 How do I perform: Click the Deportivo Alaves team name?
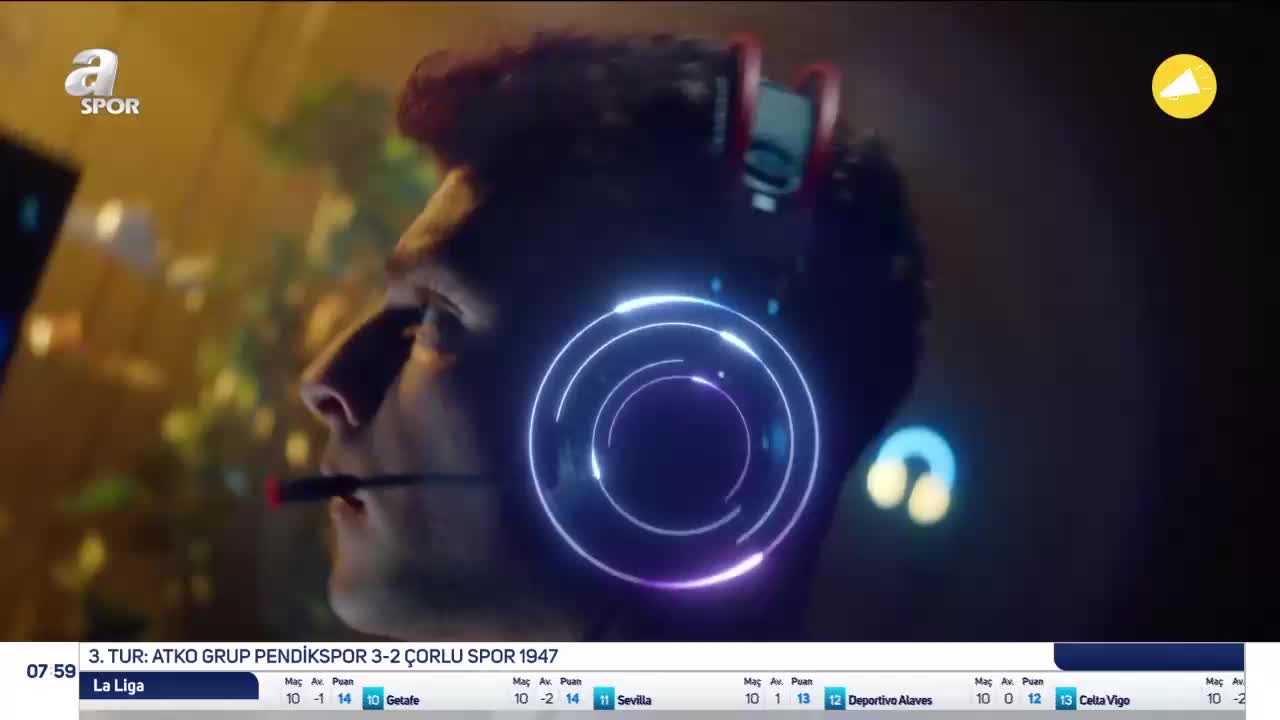pos(889,700)
